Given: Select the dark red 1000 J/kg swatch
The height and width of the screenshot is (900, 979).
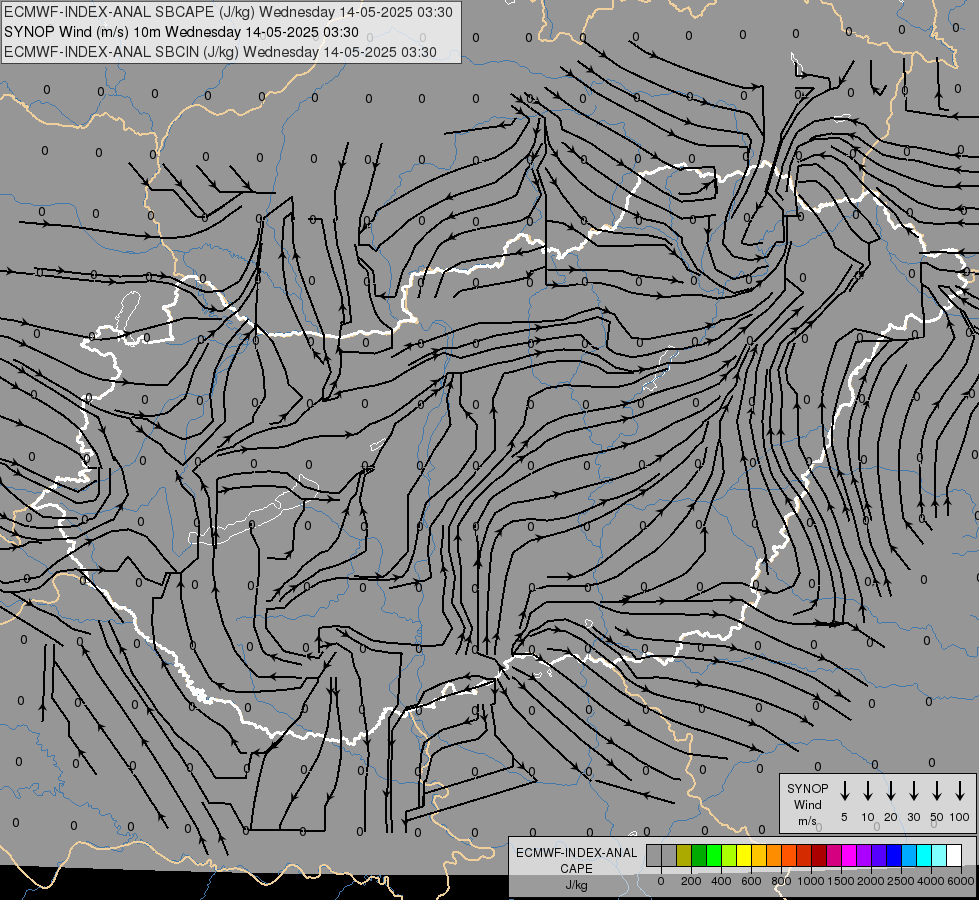Looking at the screenshot, I should (x=819, y=855).
